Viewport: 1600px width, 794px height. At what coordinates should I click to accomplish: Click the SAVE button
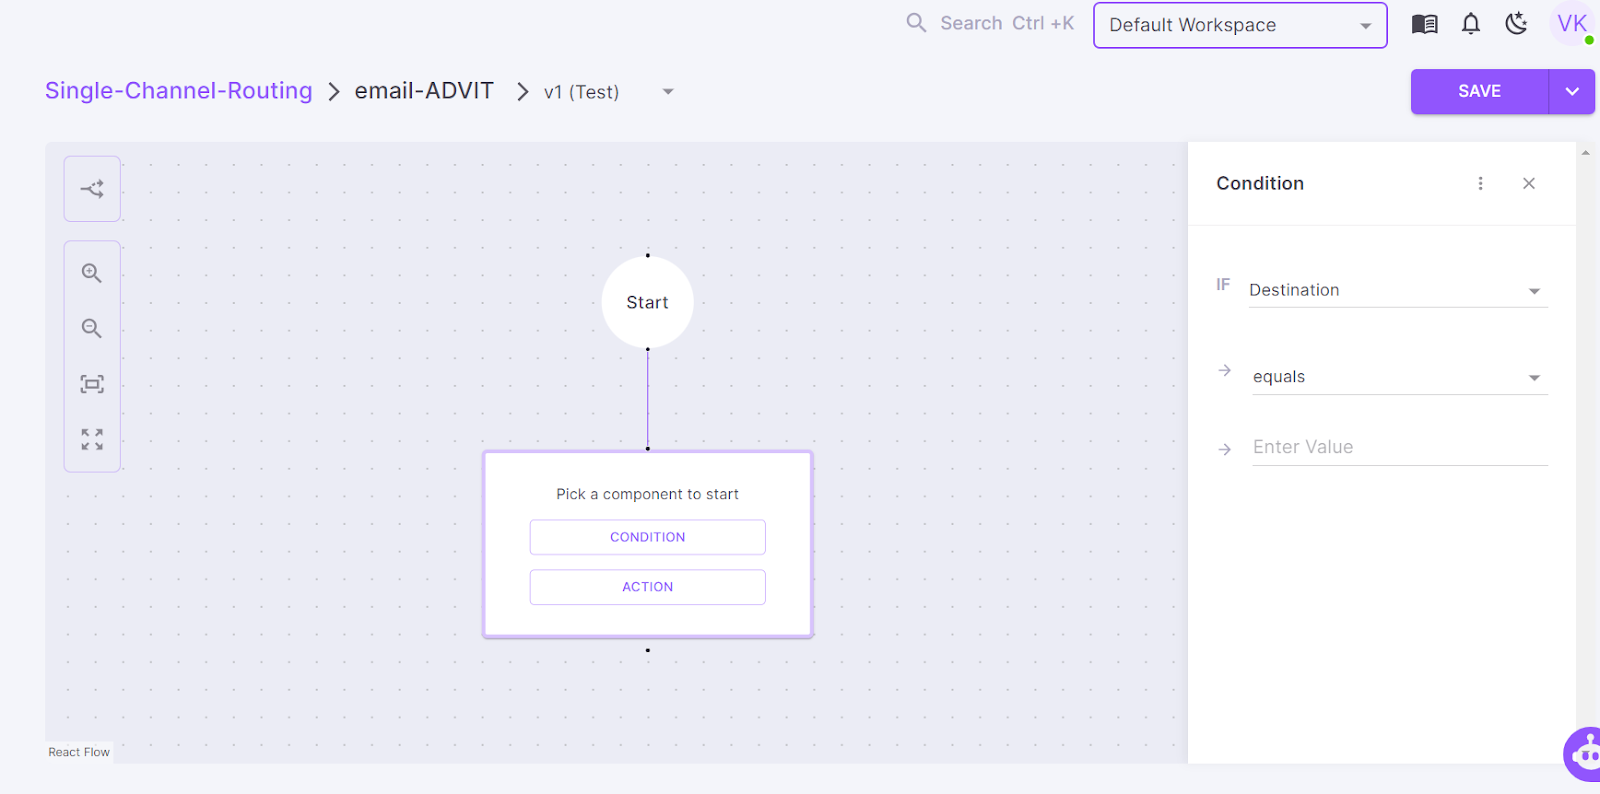[1479, 91]
